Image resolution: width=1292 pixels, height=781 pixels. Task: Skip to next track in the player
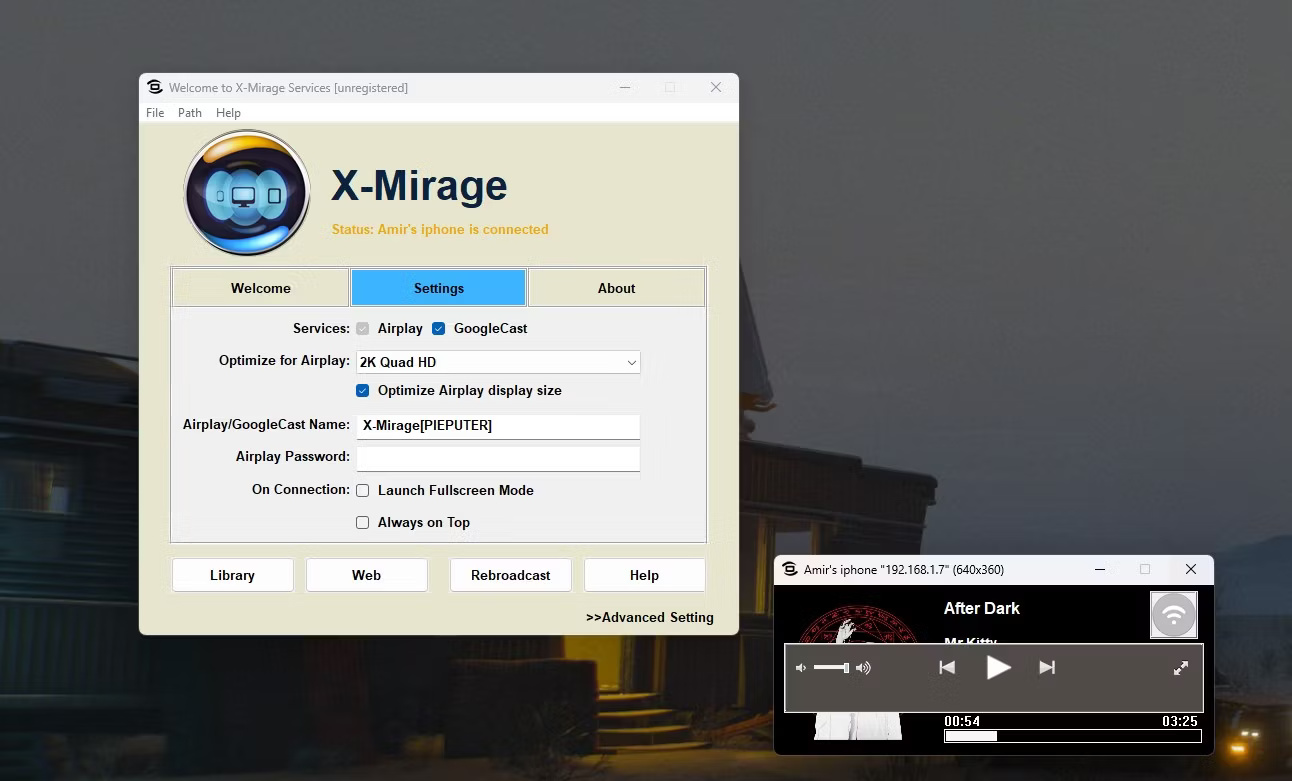(x=1047, y=667)
